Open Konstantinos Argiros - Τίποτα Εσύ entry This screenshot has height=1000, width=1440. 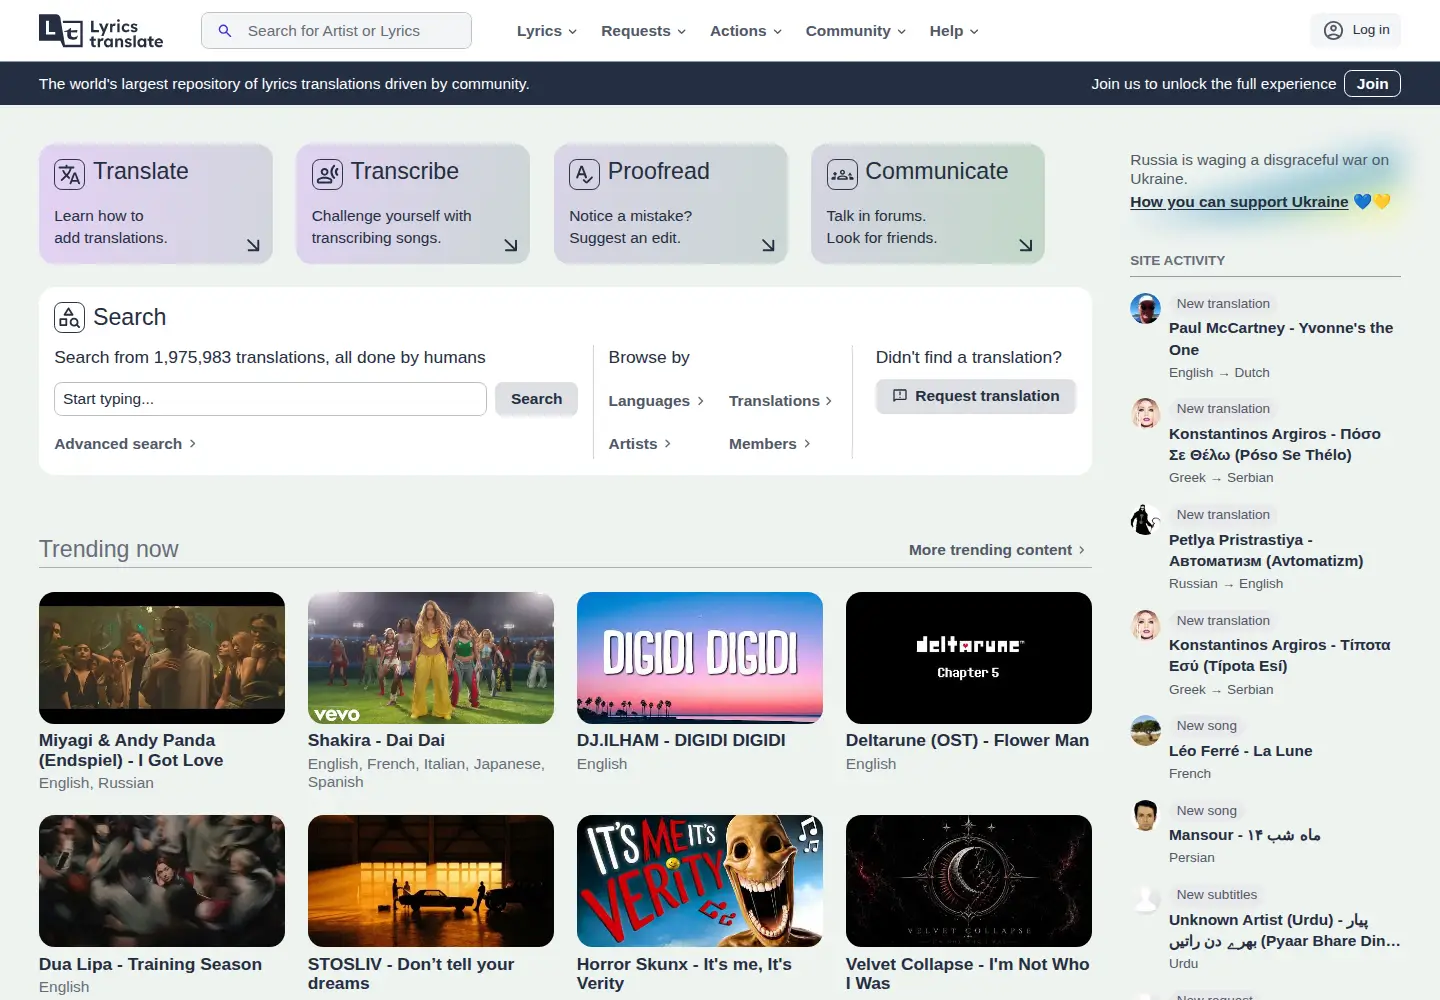[x=1280, y=655]
